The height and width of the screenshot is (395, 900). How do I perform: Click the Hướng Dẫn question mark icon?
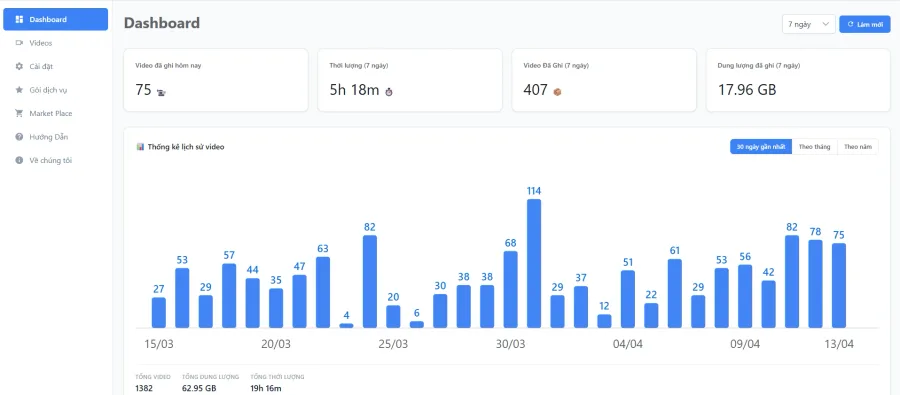[19, 137]
